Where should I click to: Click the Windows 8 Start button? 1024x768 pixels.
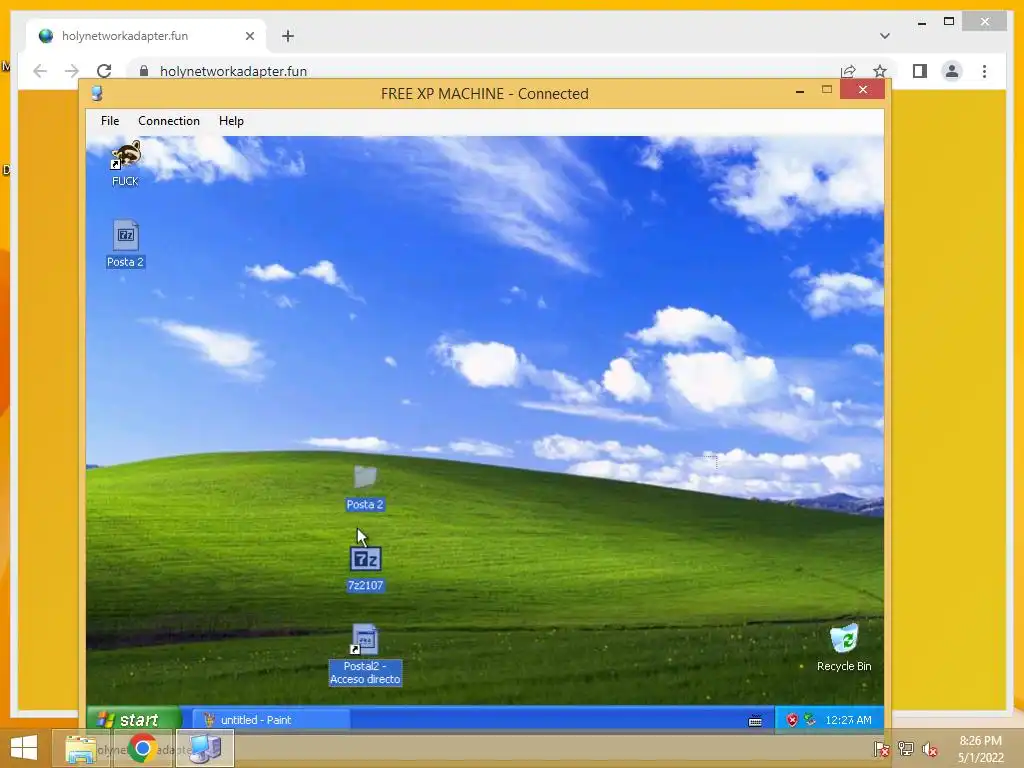24,748
